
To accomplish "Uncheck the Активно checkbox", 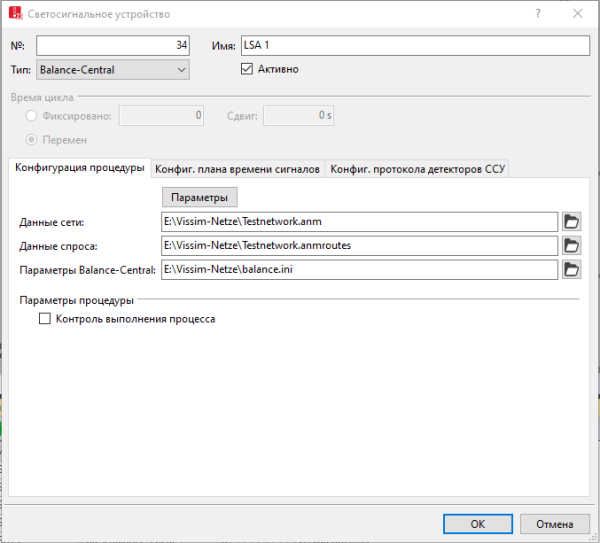I will pos(248,69).
